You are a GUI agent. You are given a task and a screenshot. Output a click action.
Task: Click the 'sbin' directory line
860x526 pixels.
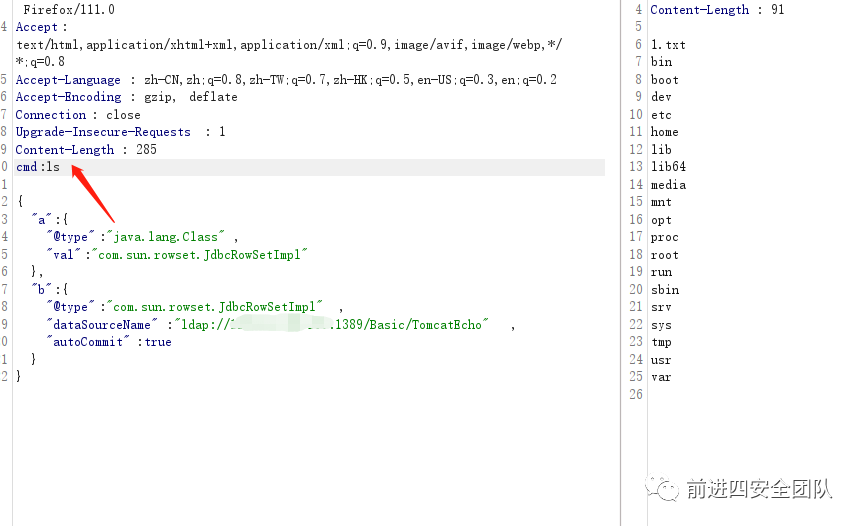(665, 290)
